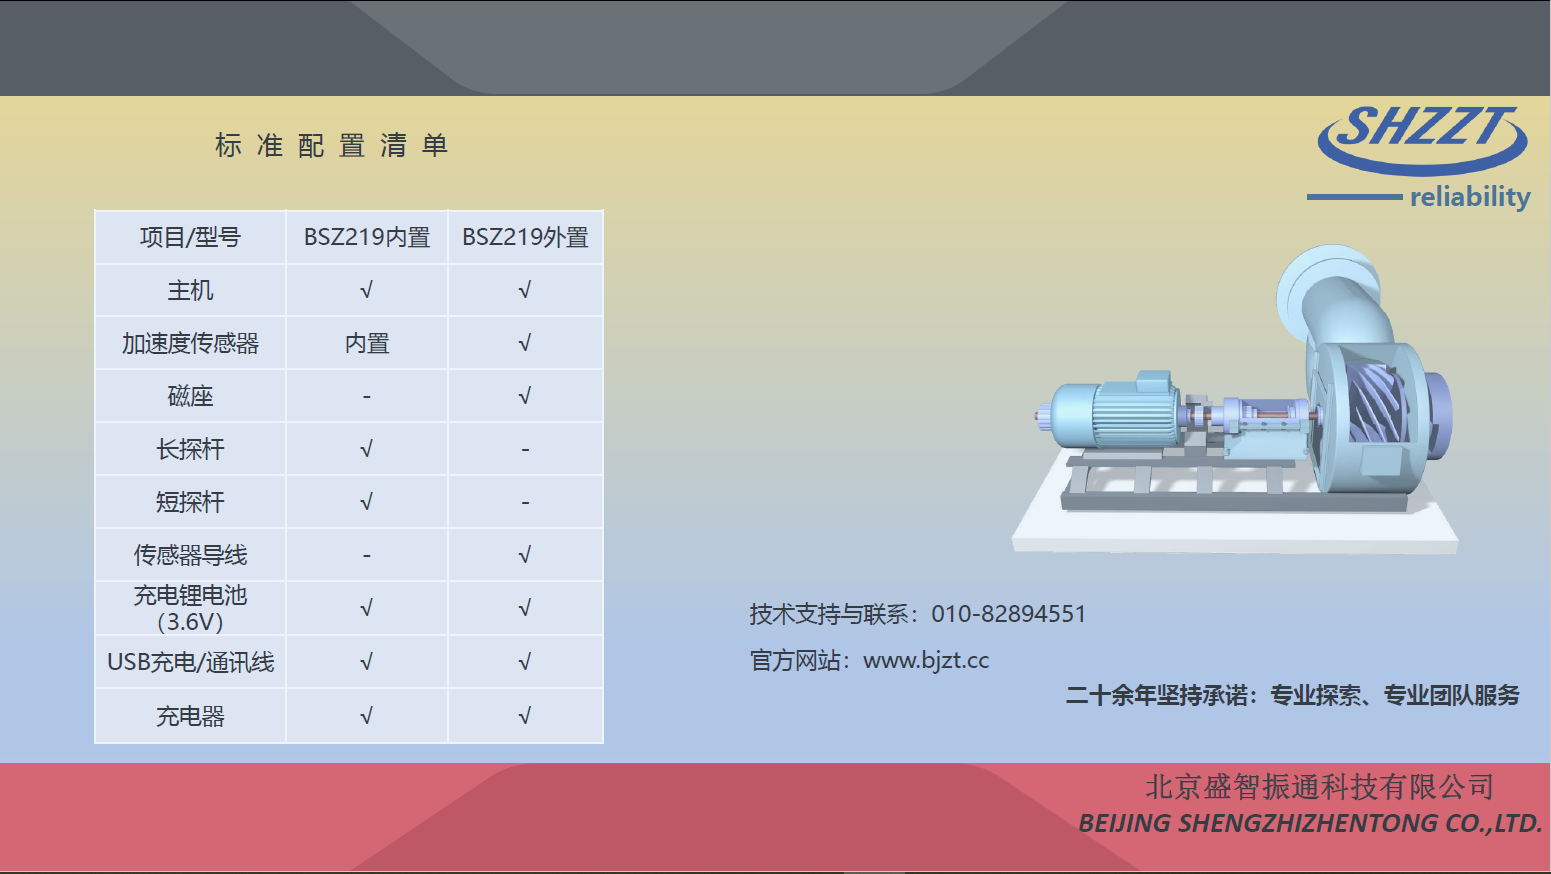
Task: Click BEIJING SHENGZHIZHENTONG CO.,LTD. text
Action: (1310, 823)
